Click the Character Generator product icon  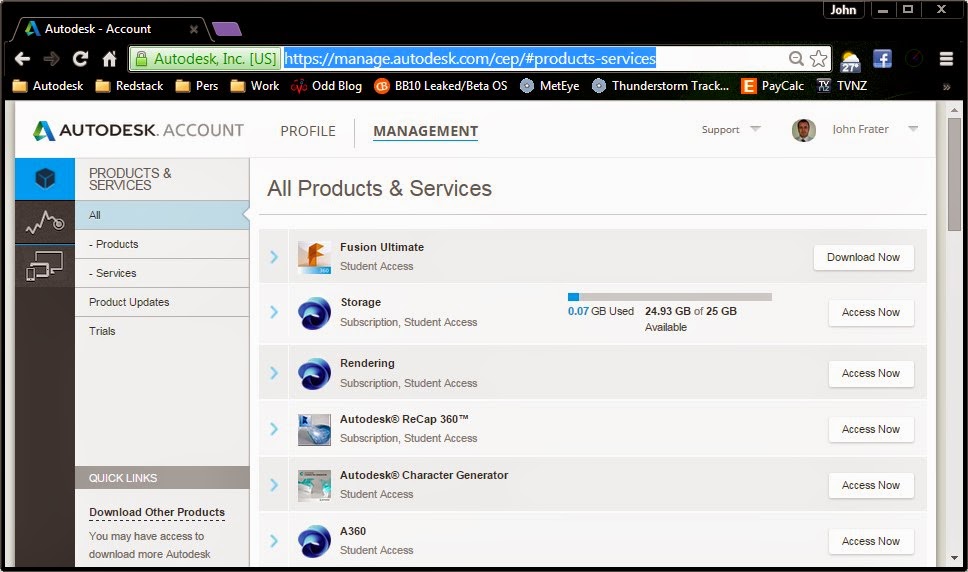(314, 485)
